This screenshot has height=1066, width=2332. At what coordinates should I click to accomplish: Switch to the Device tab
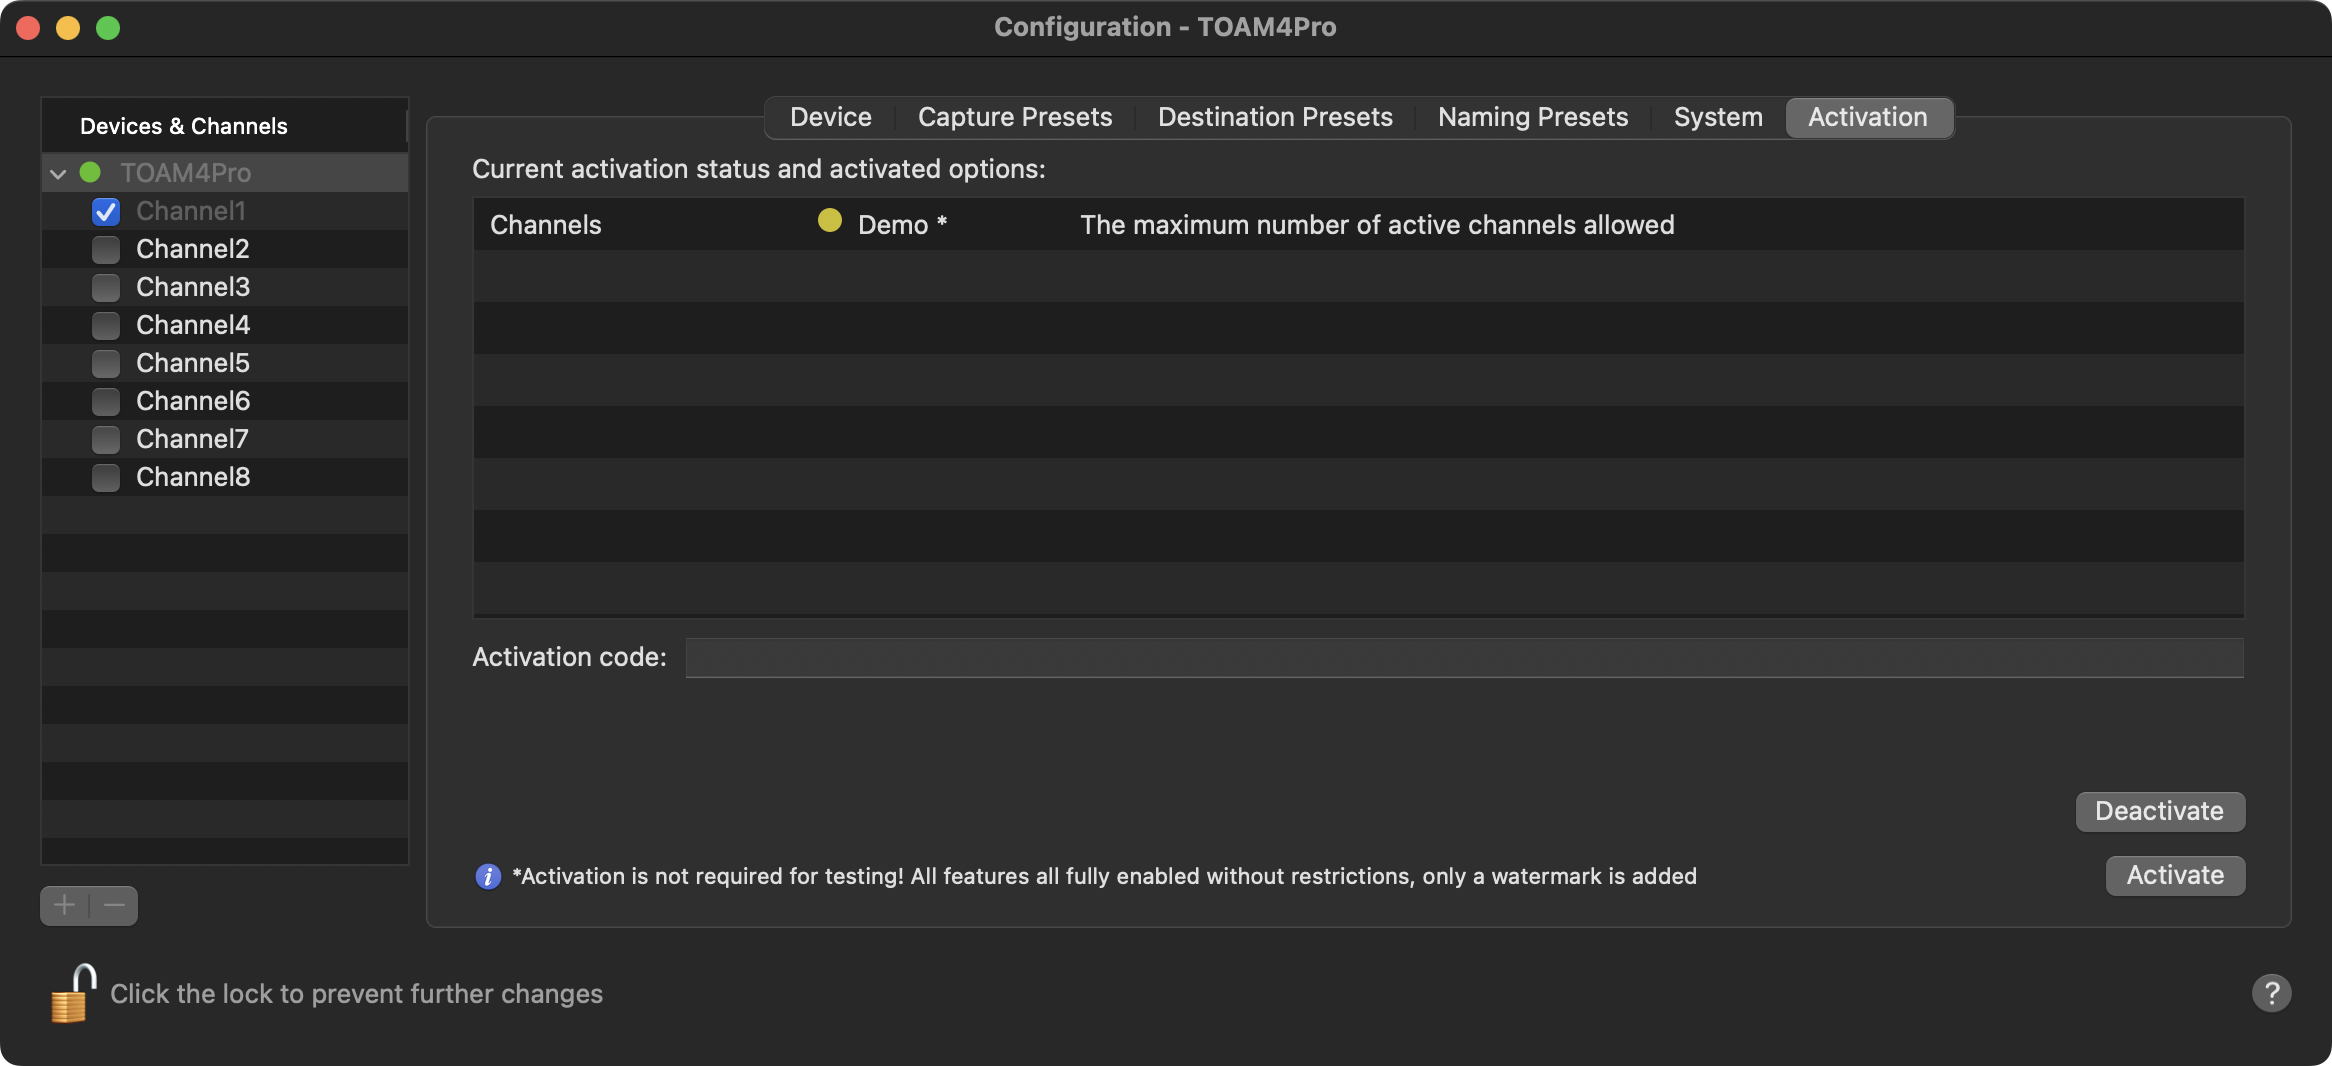pyautogui.click(x=830, y=118)
